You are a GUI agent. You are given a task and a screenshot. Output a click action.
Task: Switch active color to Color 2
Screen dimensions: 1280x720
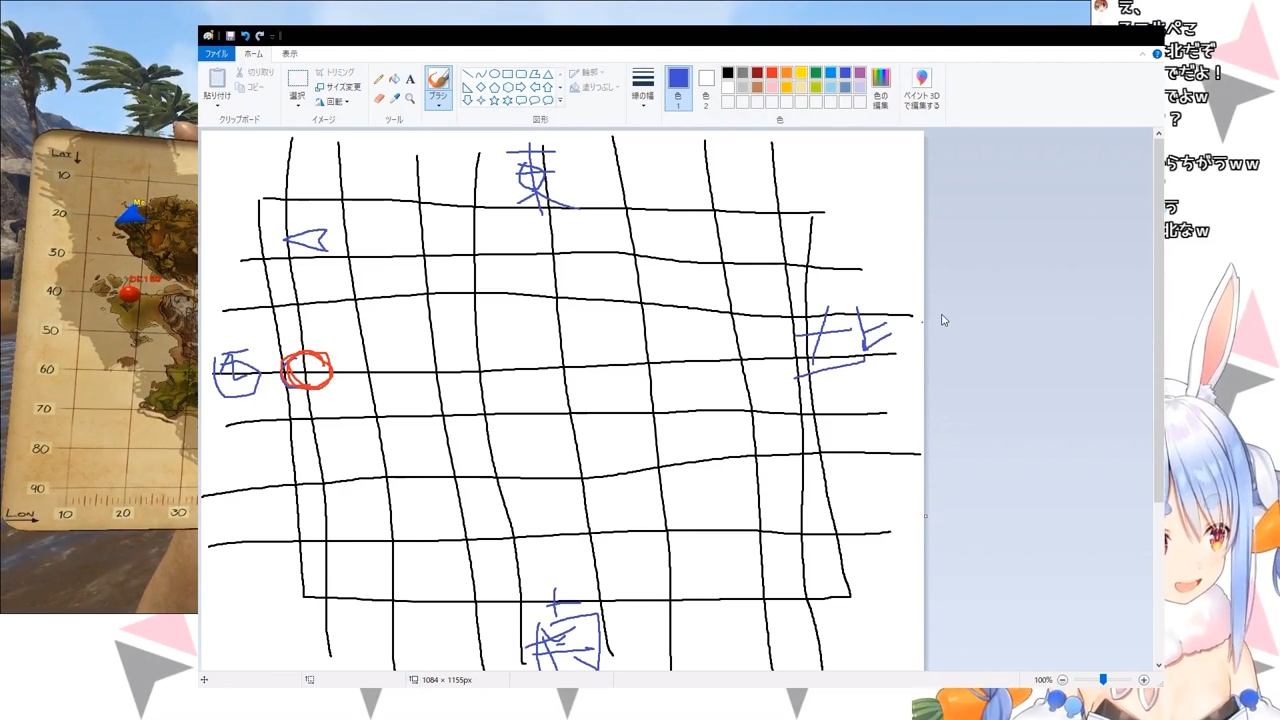click(706, 87)
